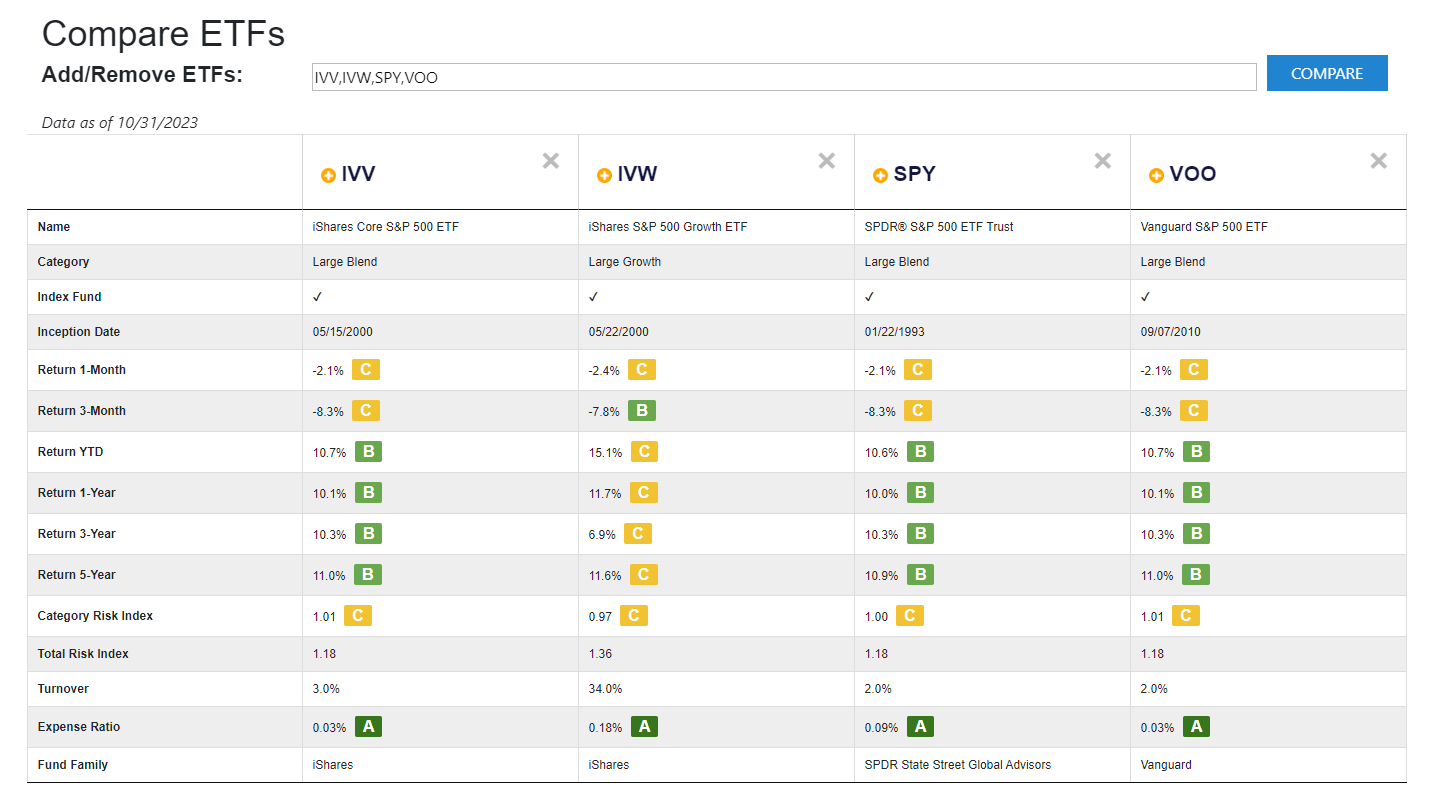Click VOO inception date 09/07/2010
The height and width of the screenshot is (805, 1431).
pos(1171,332)
